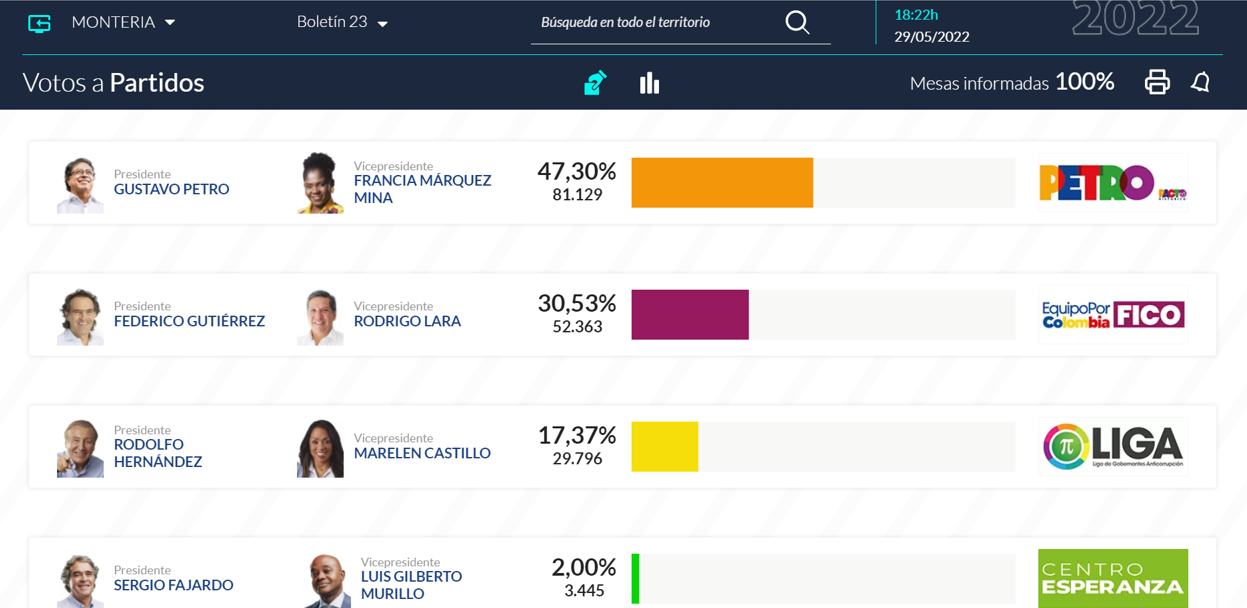Open notifications bell icon

pyautogui.click(x=1201, y=82)
